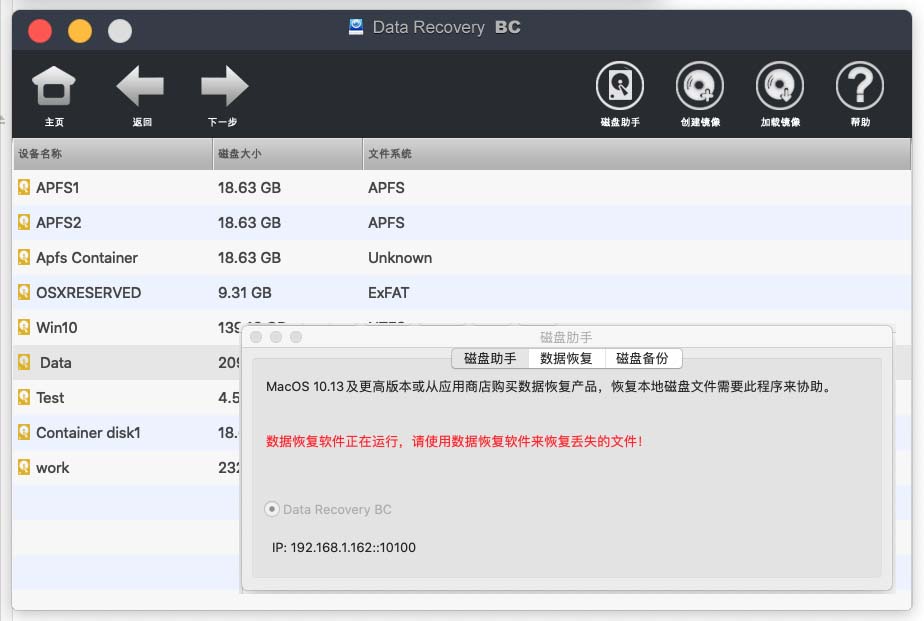
Task: Click the drive icon beside APFS2
Action: pyautogui.click(x=24, y=222)
